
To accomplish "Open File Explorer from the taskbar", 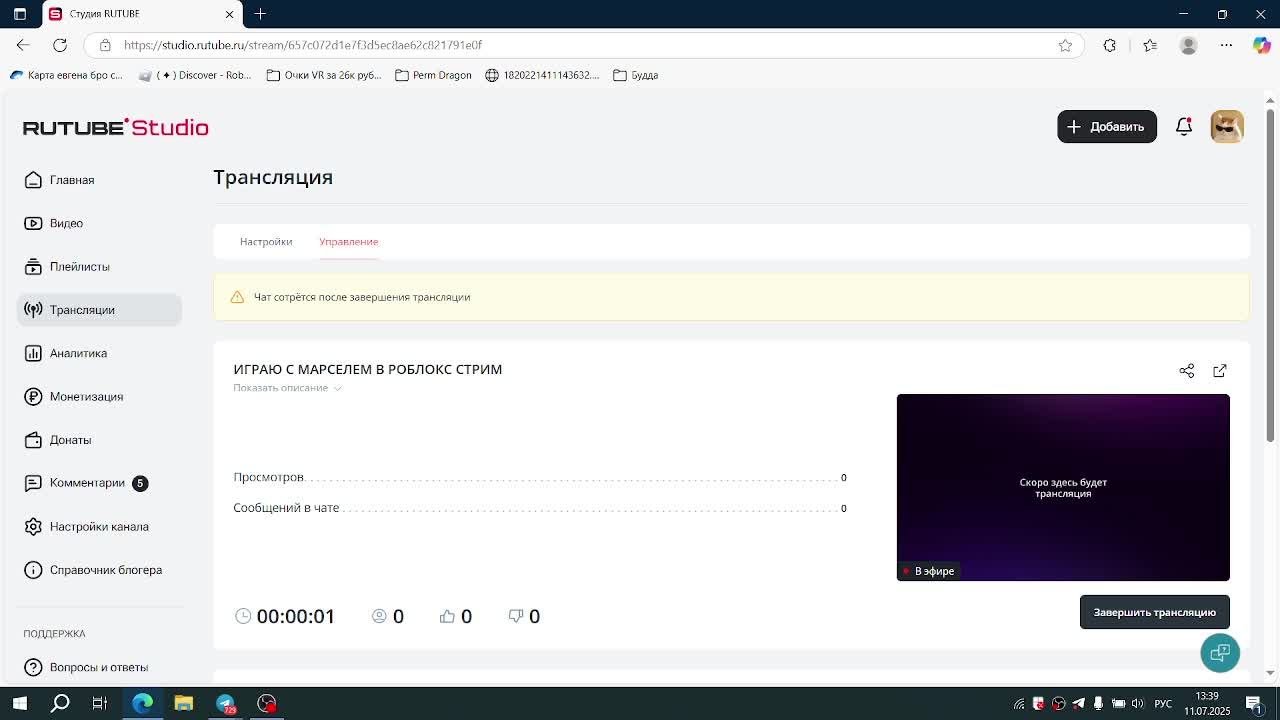I will coord(184,703).
